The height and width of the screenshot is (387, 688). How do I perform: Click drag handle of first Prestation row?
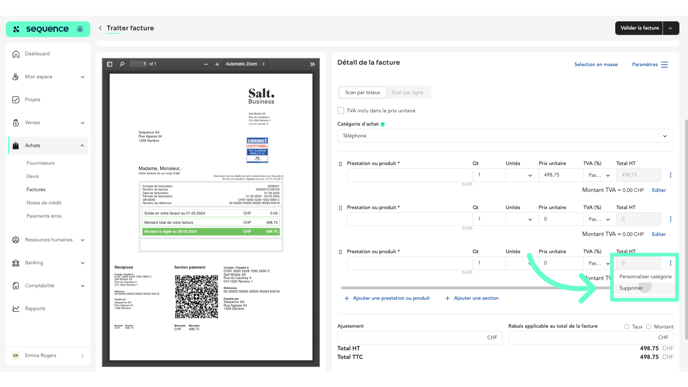point(340,164)
